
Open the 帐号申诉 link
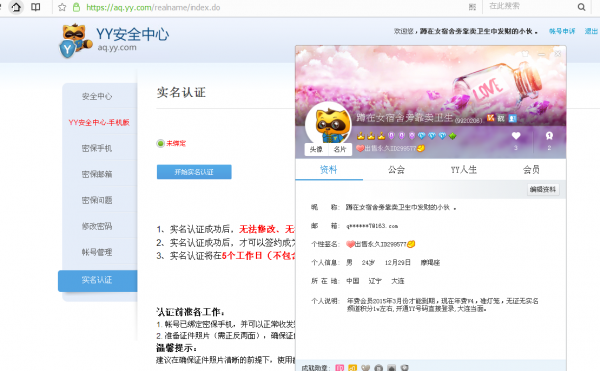tap(562, 31)
